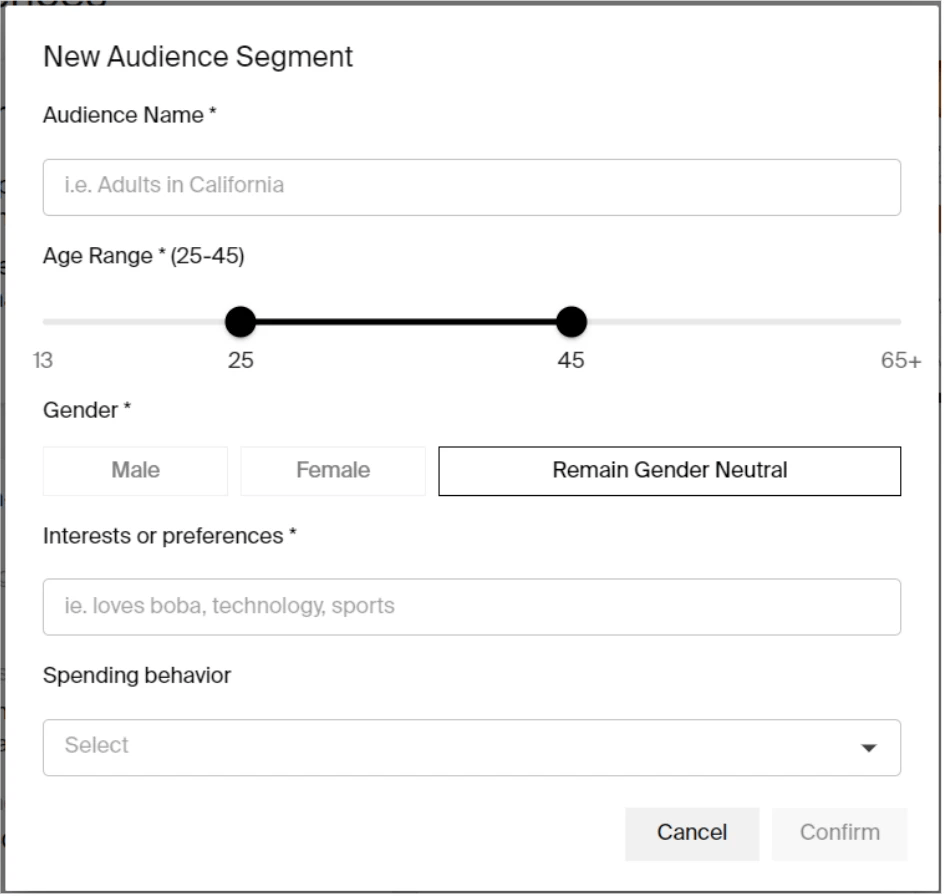Click the slider track between the two handles
The height and width of the screenshot is (896, 944).
[x=405, y=321]
